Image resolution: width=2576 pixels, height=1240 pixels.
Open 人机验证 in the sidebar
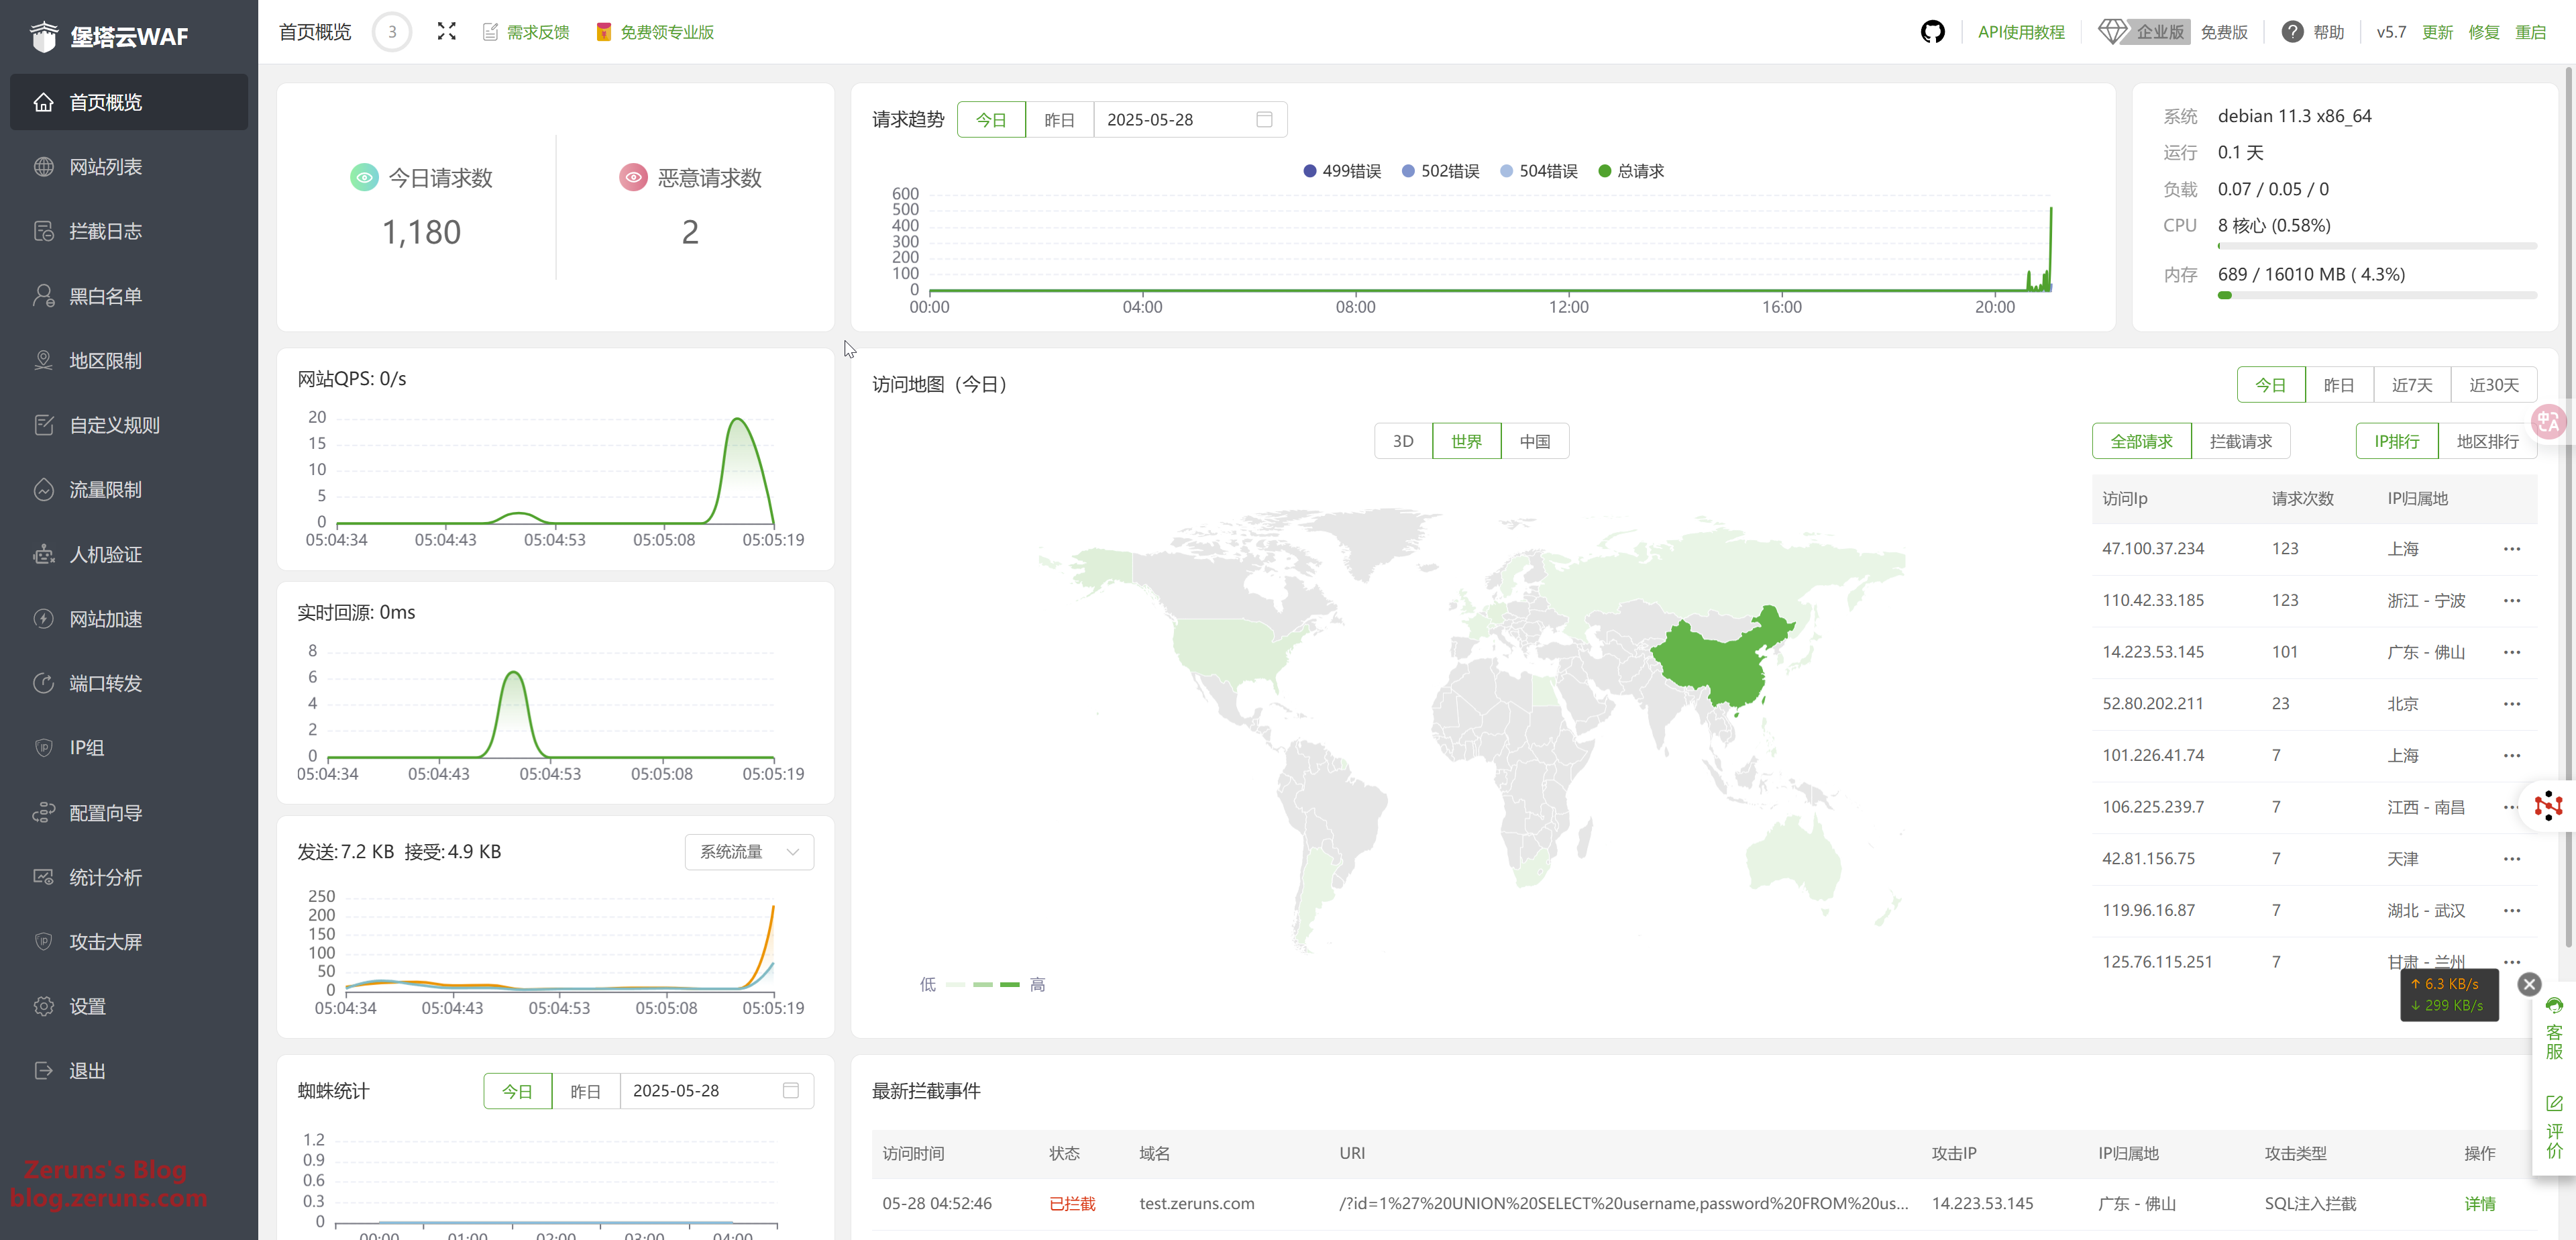pos(105,554)
